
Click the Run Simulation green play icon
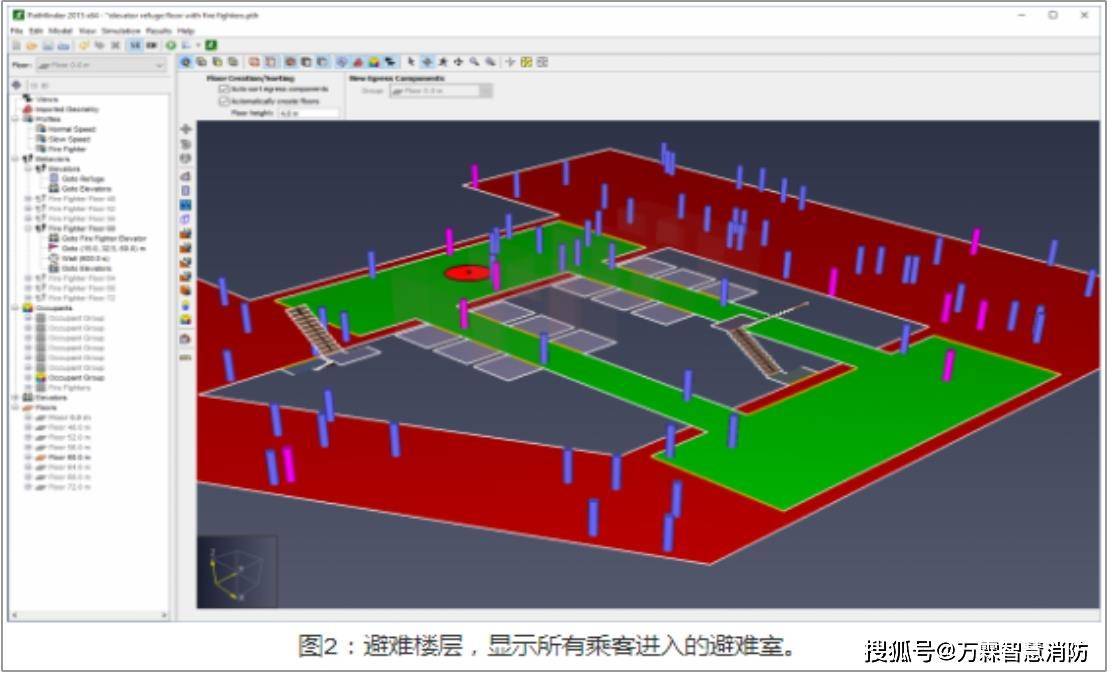[171, 46]
